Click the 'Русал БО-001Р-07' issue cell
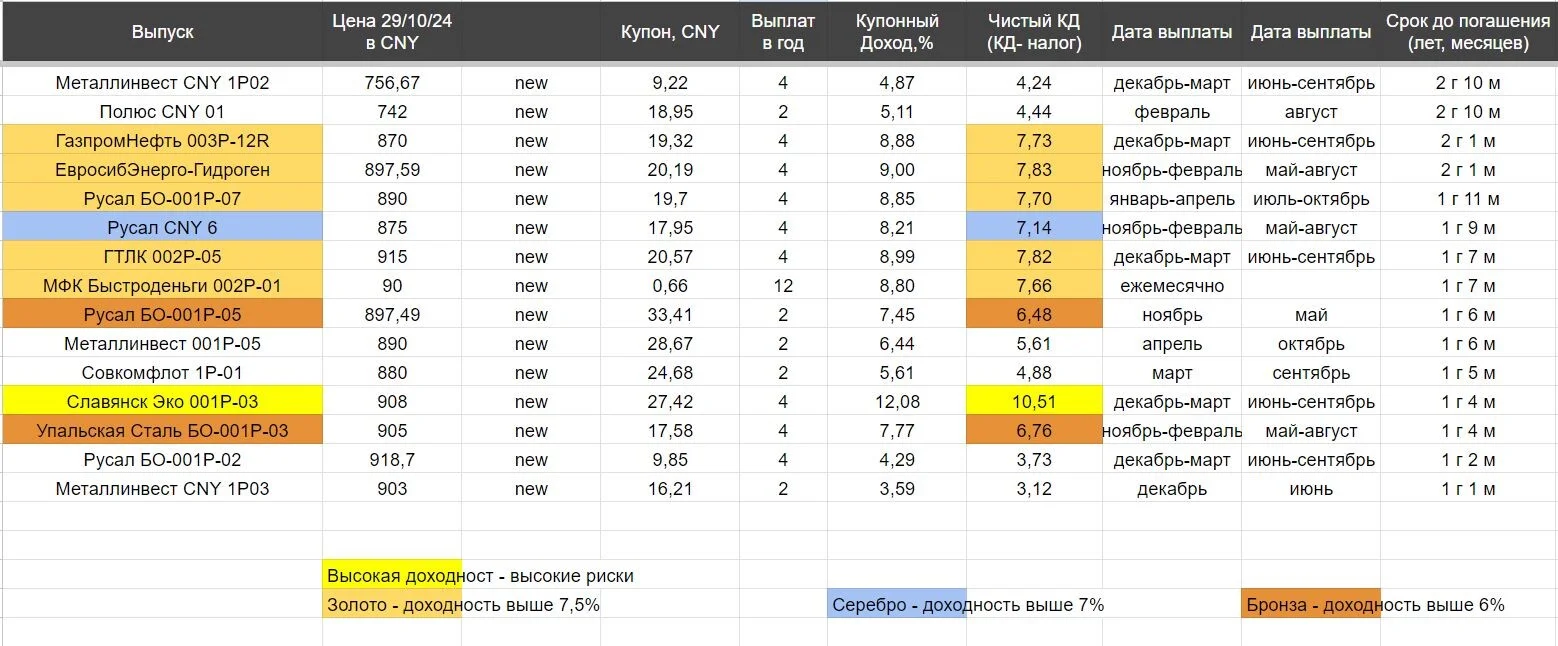The image size is (1558, 646). coord(162,199)
